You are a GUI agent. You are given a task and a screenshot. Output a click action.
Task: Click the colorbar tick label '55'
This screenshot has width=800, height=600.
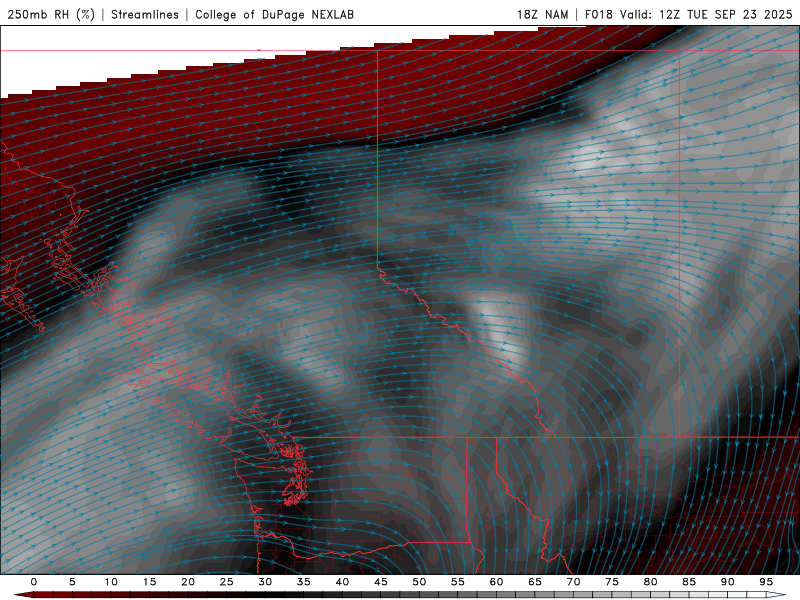[457, 582]
